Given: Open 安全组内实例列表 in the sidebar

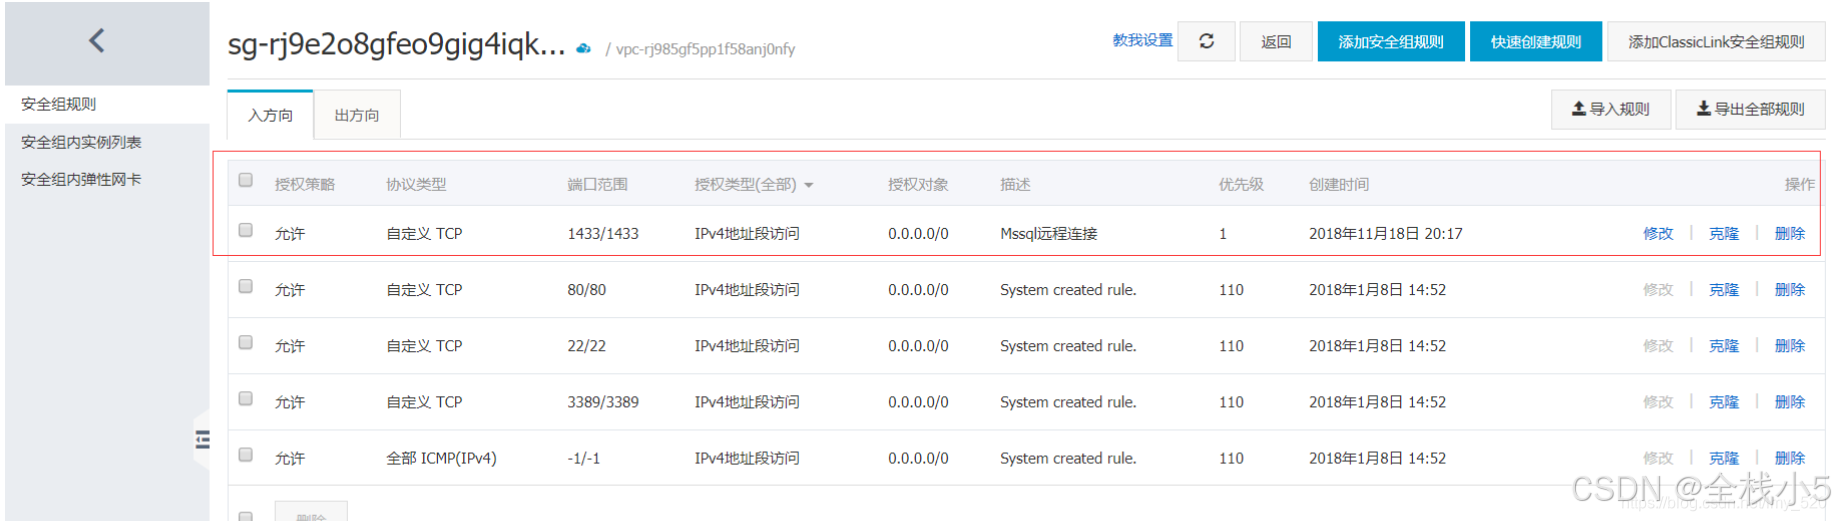Looking at the screenshot, I should [x=81, y=142].
